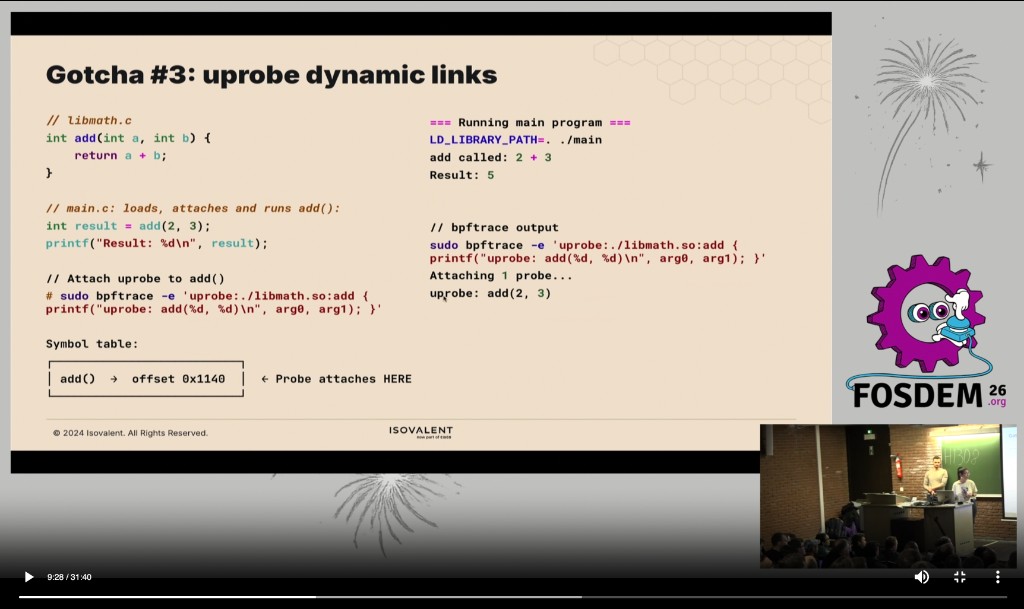Seek within the played portion of progress bar

click(160, 597)
